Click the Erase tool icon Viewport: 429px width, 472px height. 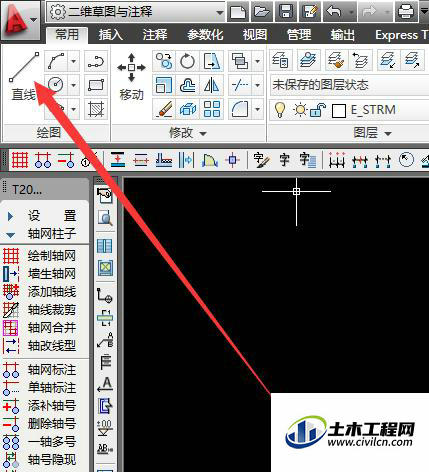click(x=164, y=109)
